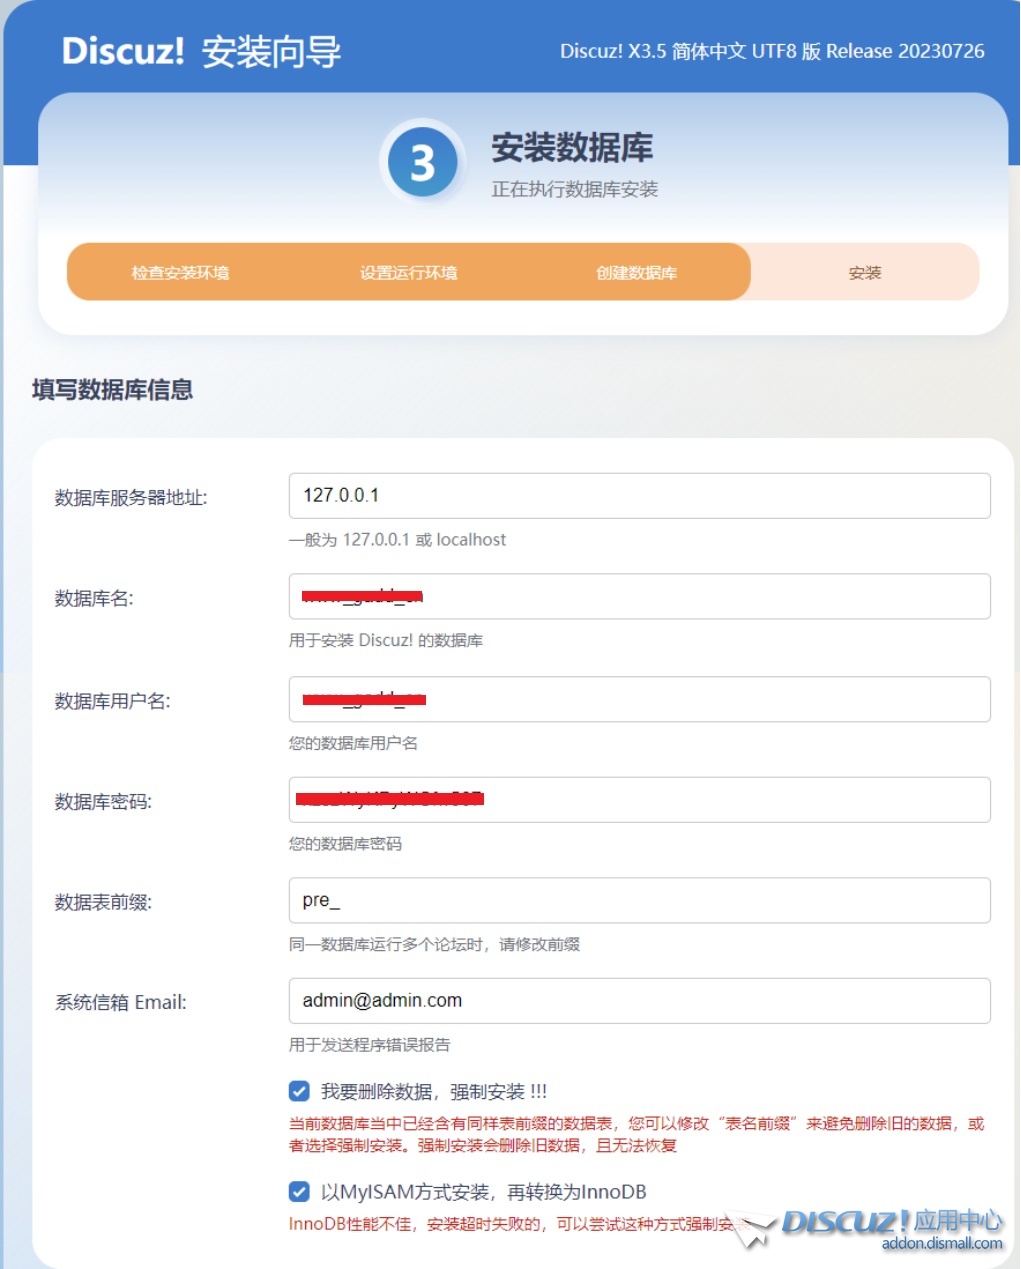Open the 创建数据库 step
This screenshot has height=1269, width=1021.
click(x=637, y=272)
